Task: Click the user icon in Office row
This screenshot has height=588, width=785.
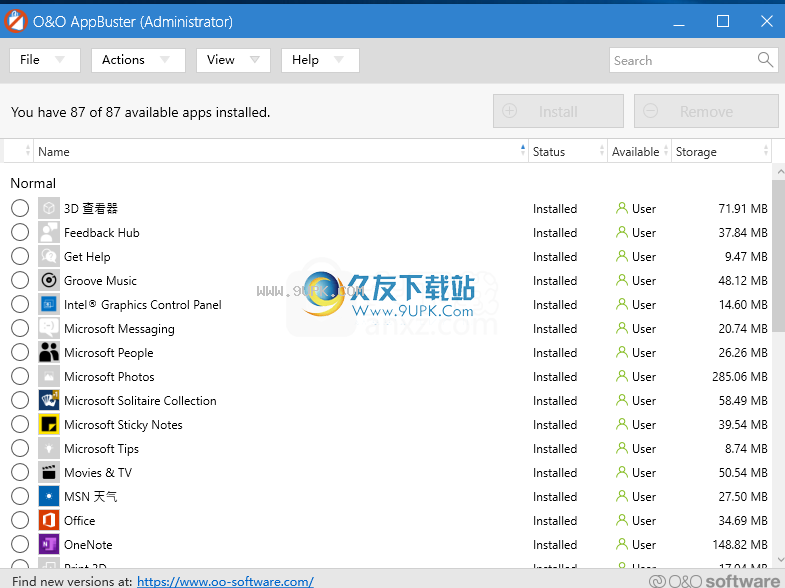Action: [x=622, y=520]
